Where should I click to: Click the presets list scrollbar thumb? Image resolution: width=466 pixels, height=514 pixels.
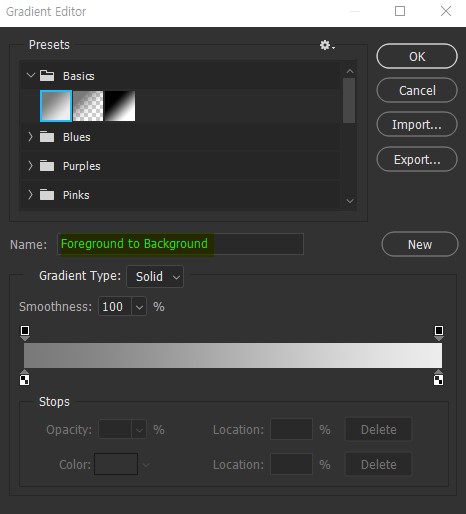(349, 101)
